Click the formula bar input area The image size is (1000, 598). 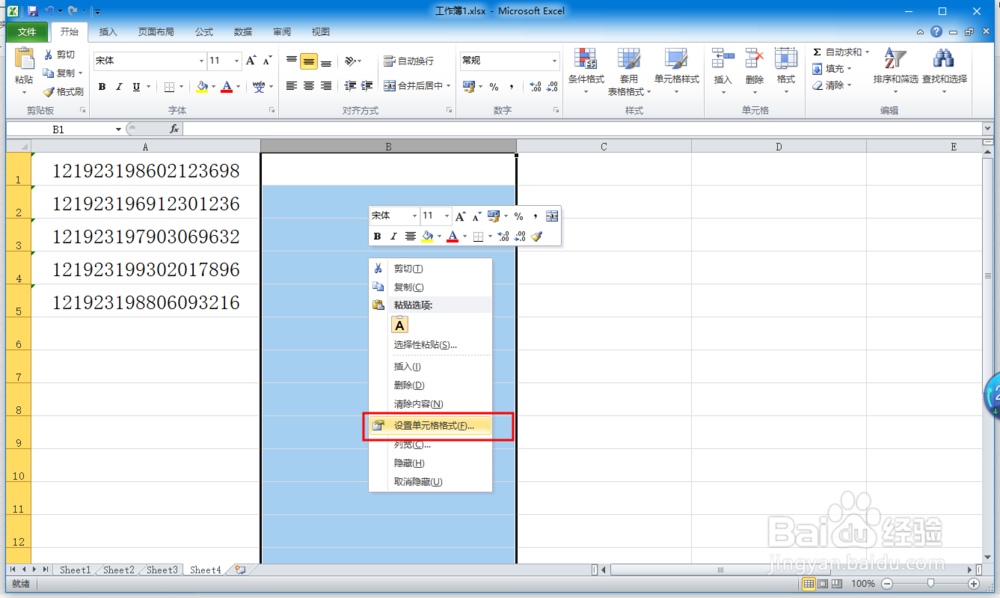(584, 129)
